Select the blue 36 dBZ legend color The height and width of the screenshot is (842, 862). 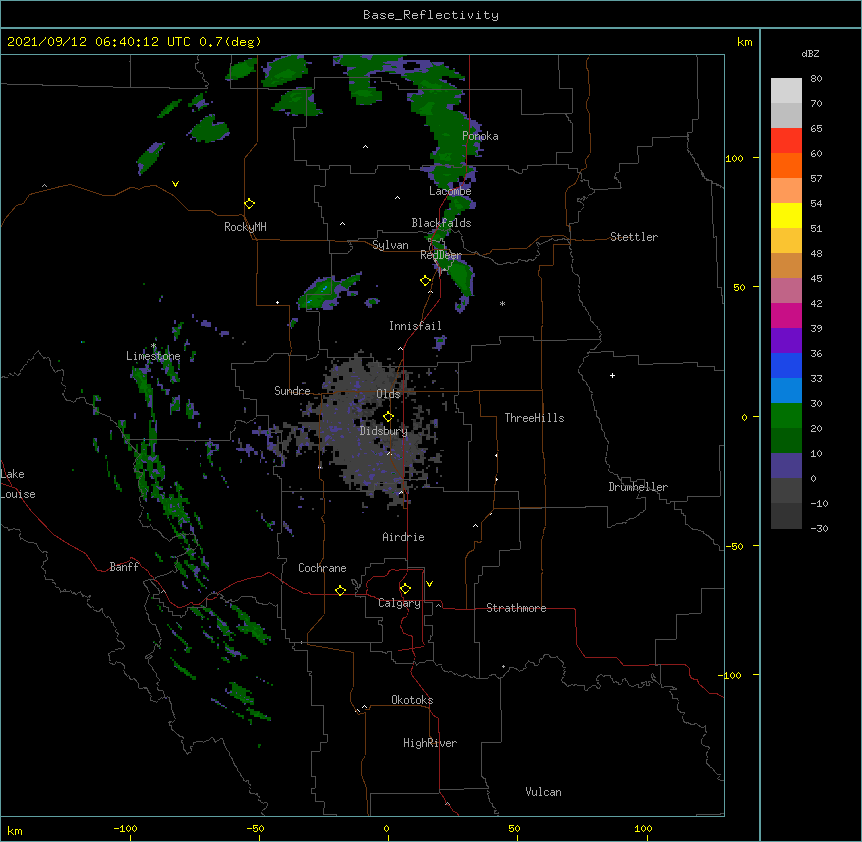(x=786, y=365)
